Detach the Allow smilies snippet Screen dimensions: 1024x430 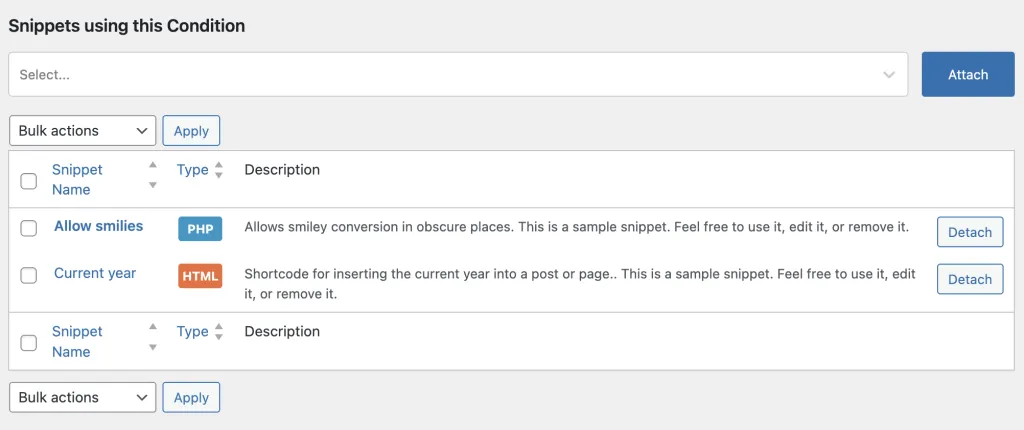point(970,232)
